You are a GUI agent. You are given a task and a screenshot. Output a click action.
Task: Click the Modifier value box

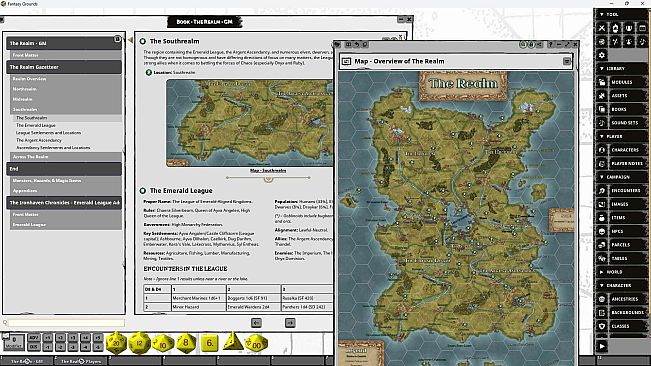(14, 342)
